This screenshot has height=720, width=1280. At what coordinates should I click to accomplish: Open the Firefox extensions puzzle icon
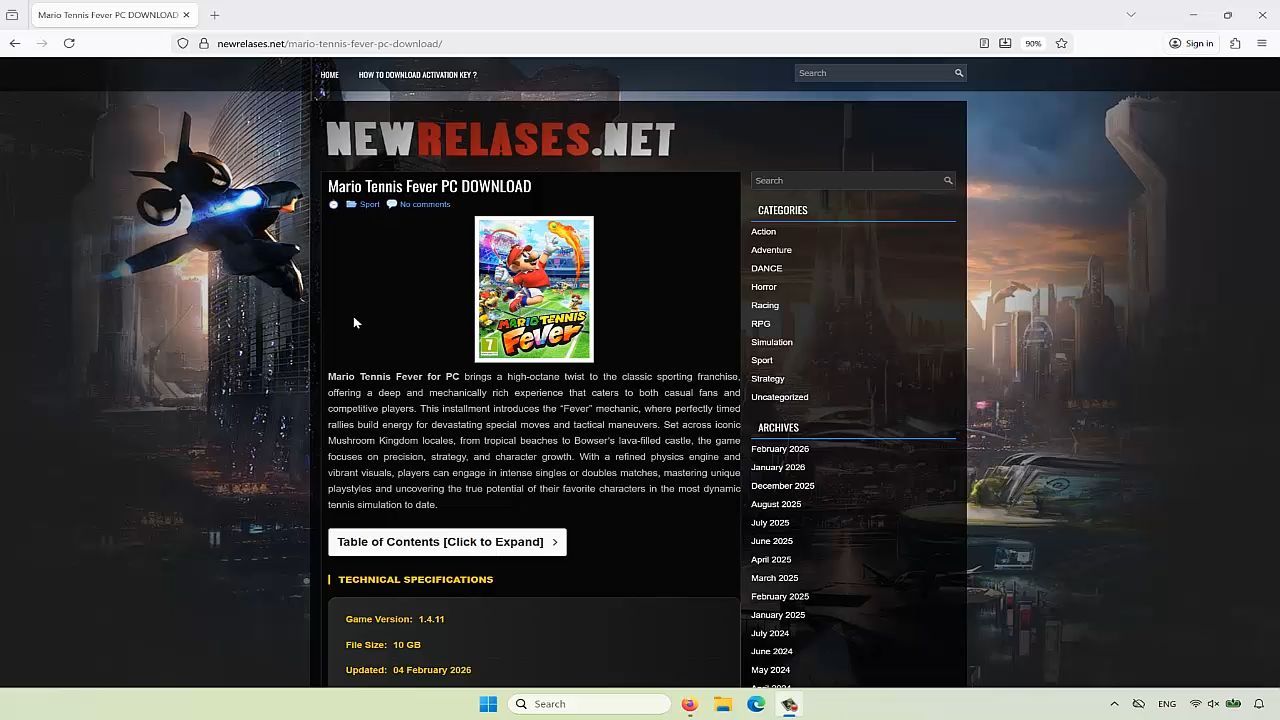[x=1235, y=43]
